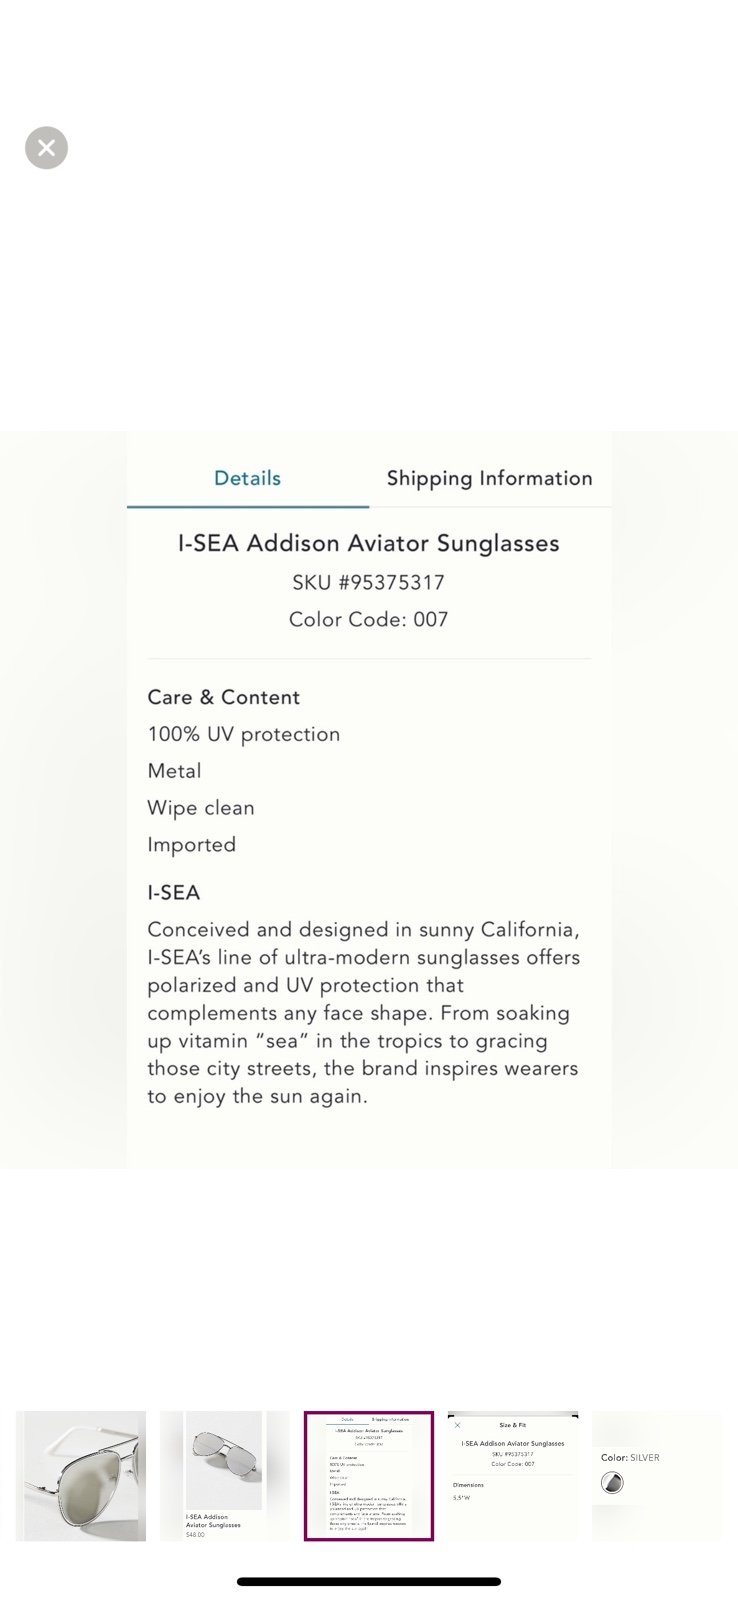Open the Color: SILVER thumbnail
The image size is (738, 1600).
click(657, 1476)
